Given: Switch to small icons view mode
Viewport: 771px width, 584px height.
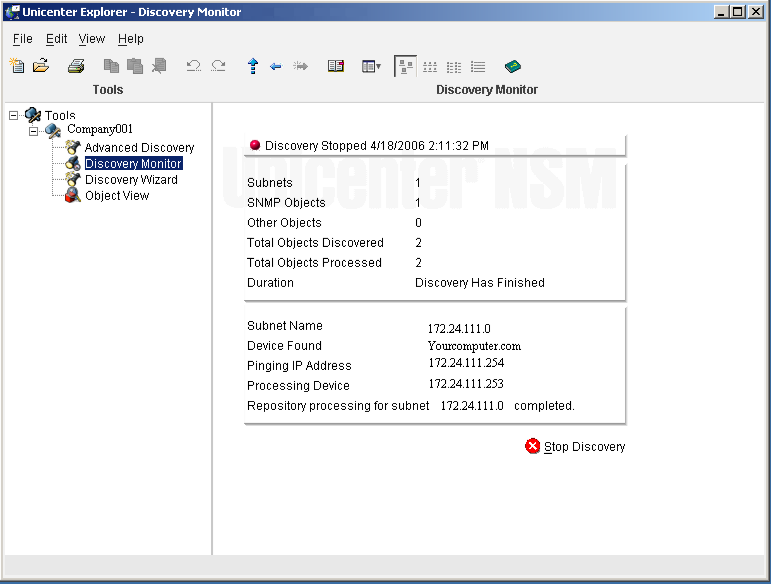Looking at the screenshot, I should pyautogui.click(x=430, y=66).
